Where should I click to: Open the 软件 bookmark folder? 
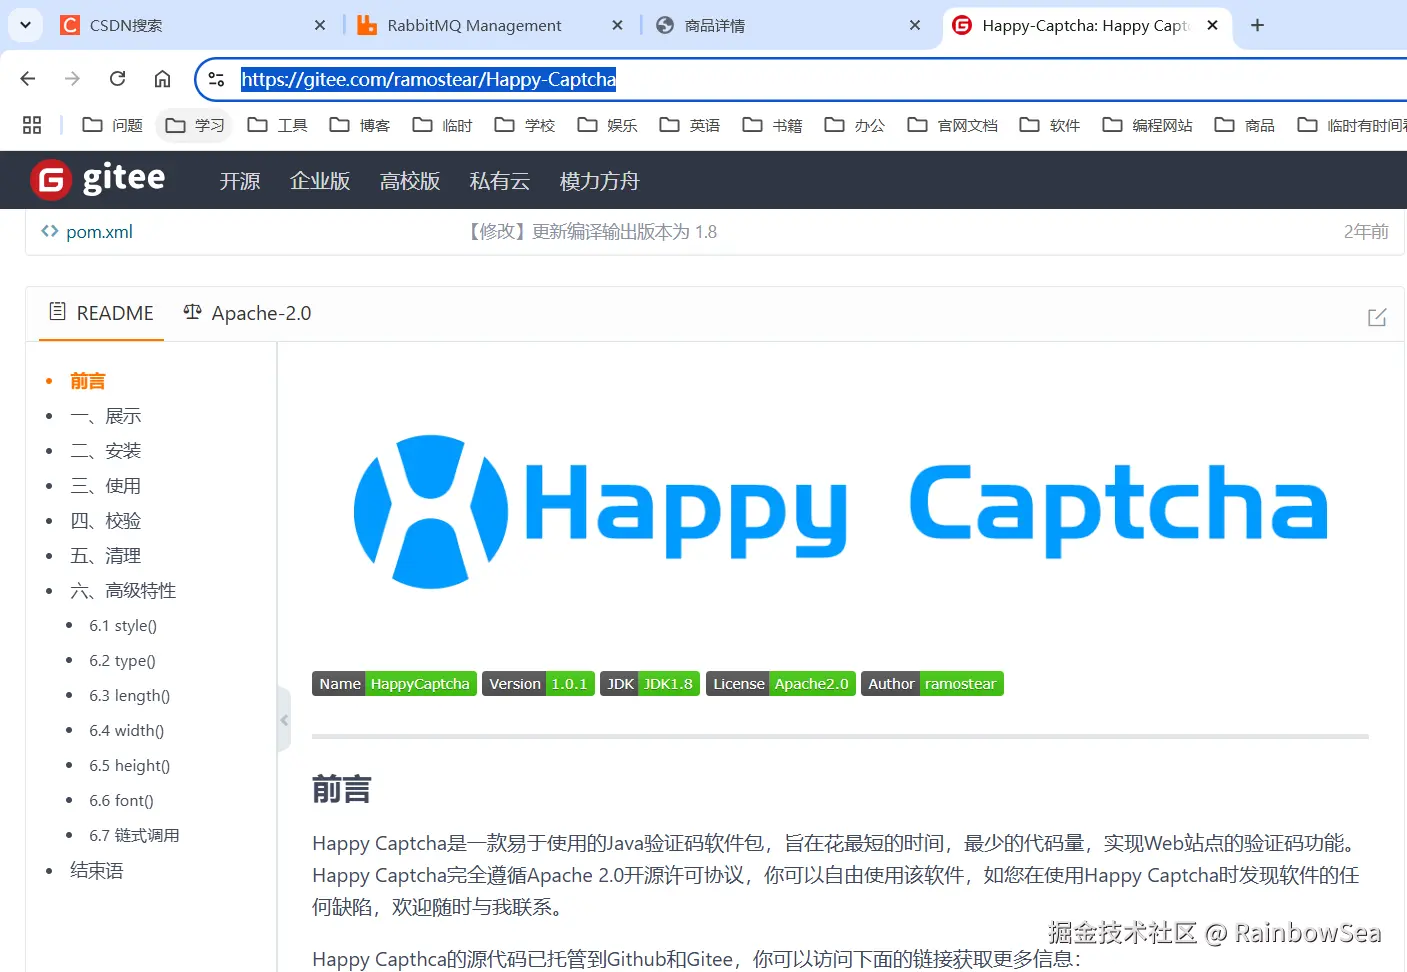(x=1050, y=125)
